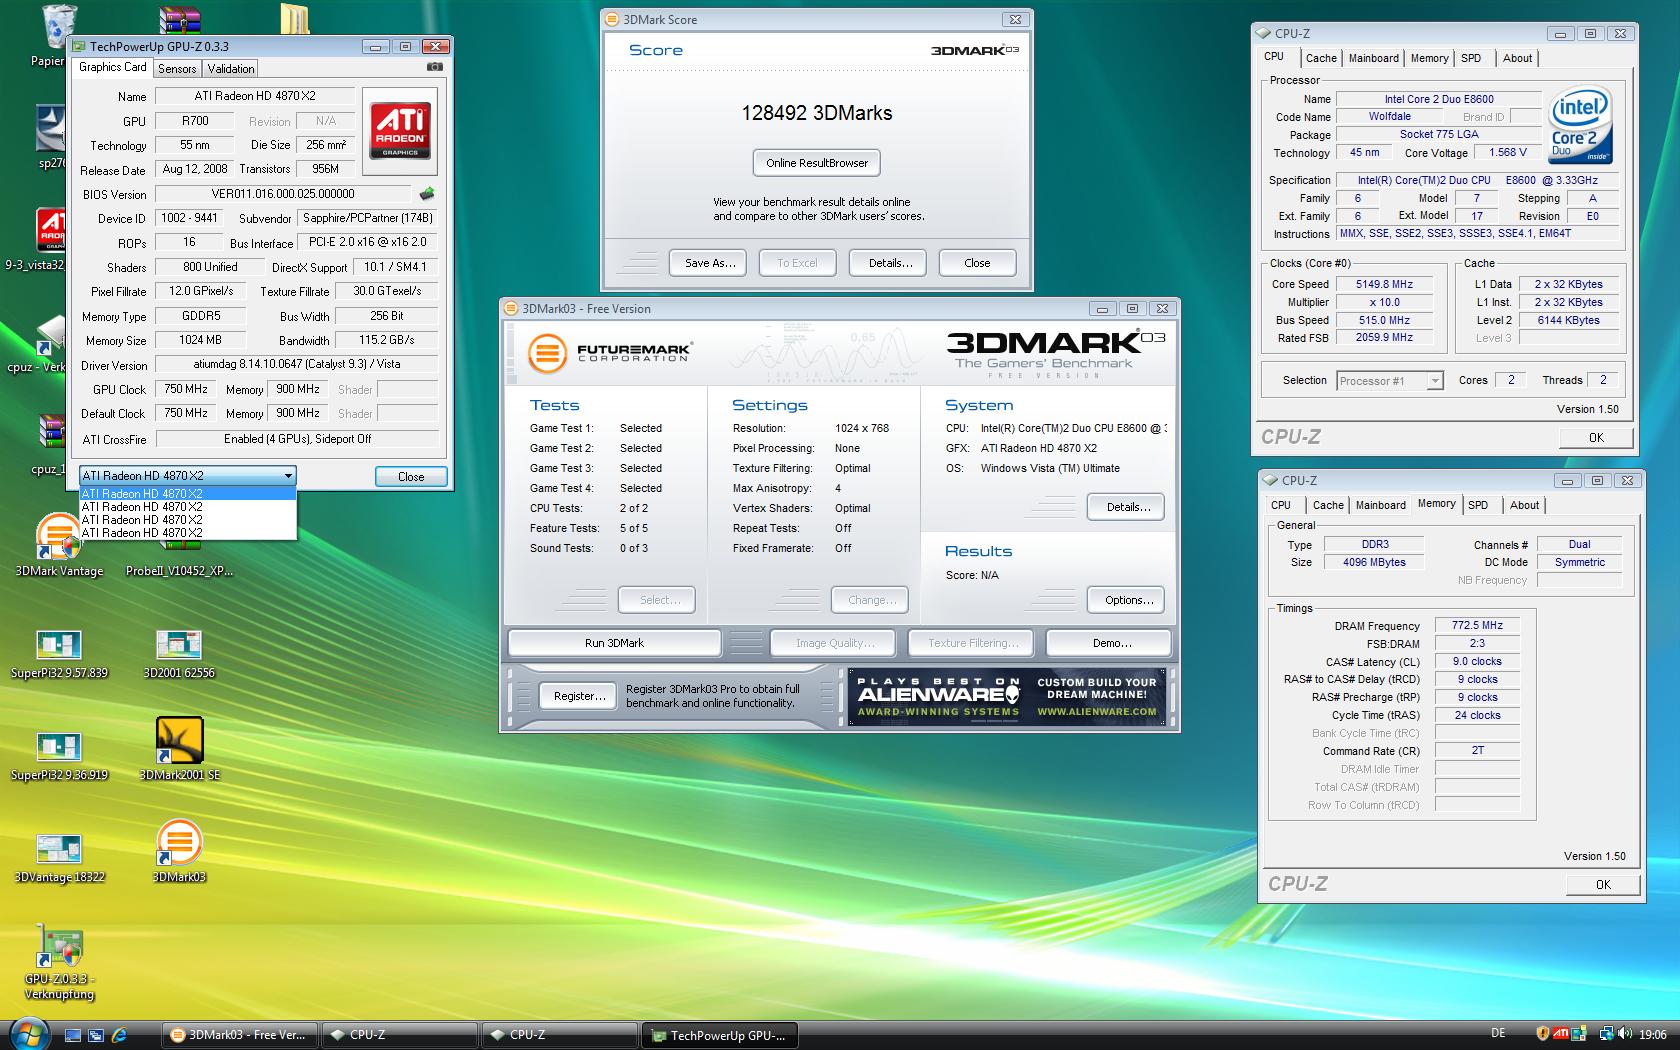This screenshot has width=1680, height=1050.
Task: Click Close in 3DMark Score window
Action: pyautogui.click(x=977, y=263)
